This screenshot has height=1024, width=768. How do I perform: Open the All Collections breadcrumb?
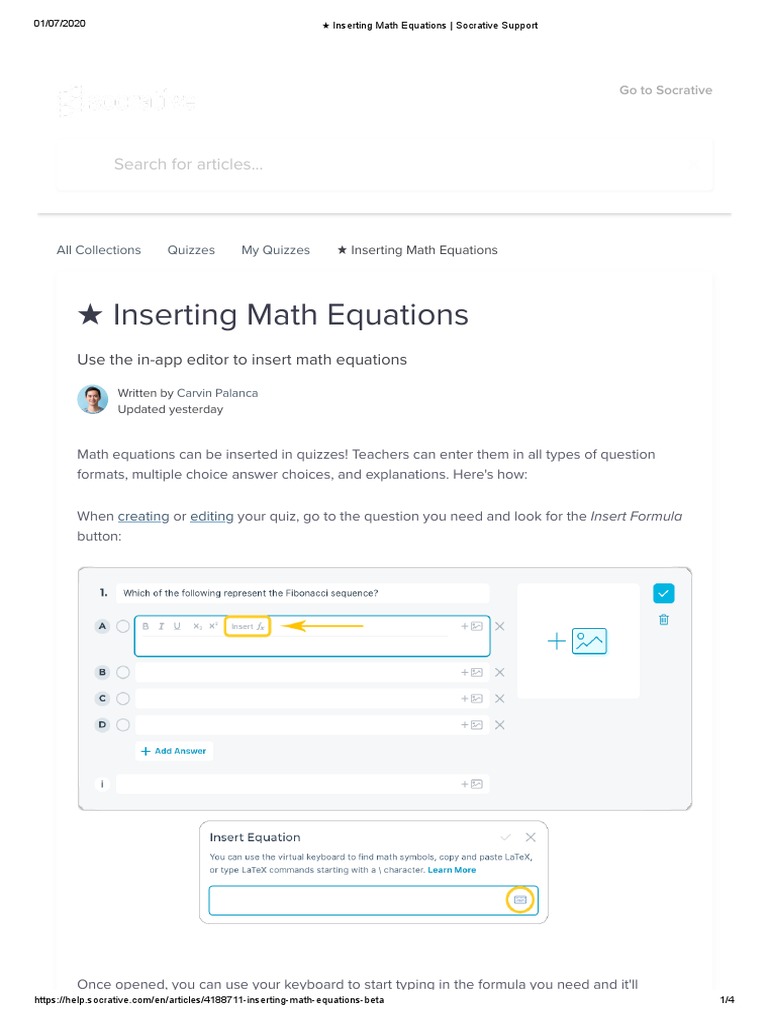tap(99, 250)
